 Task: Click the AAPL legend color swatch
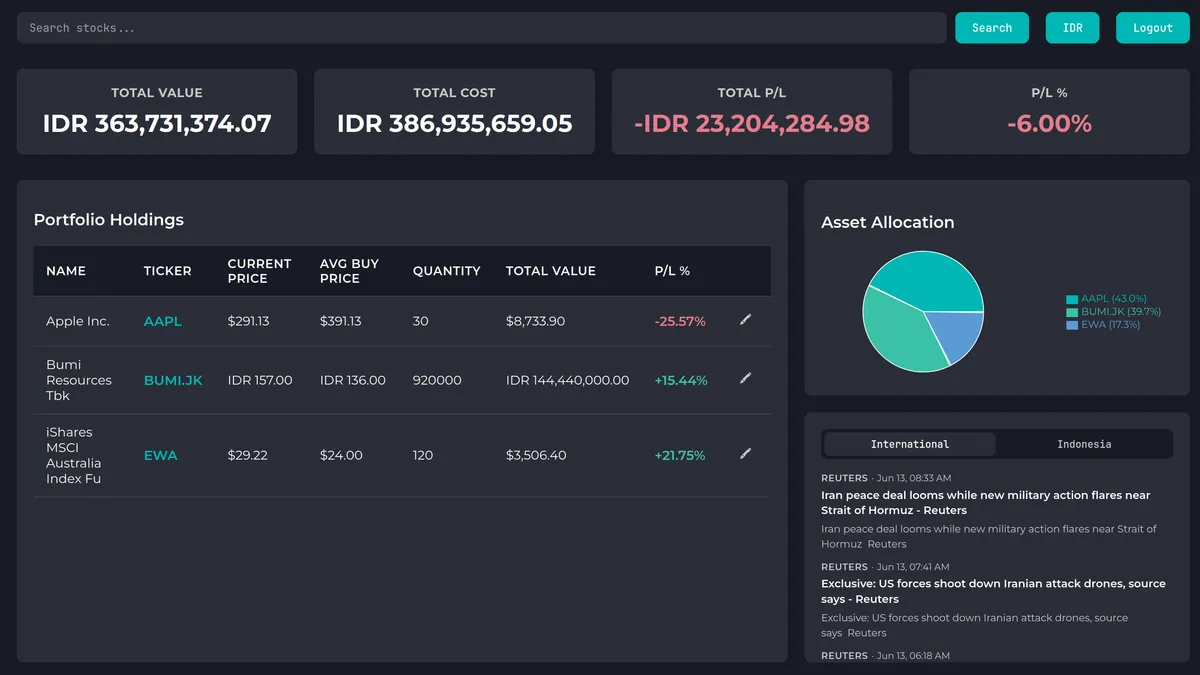click(x=1072, y=299)
